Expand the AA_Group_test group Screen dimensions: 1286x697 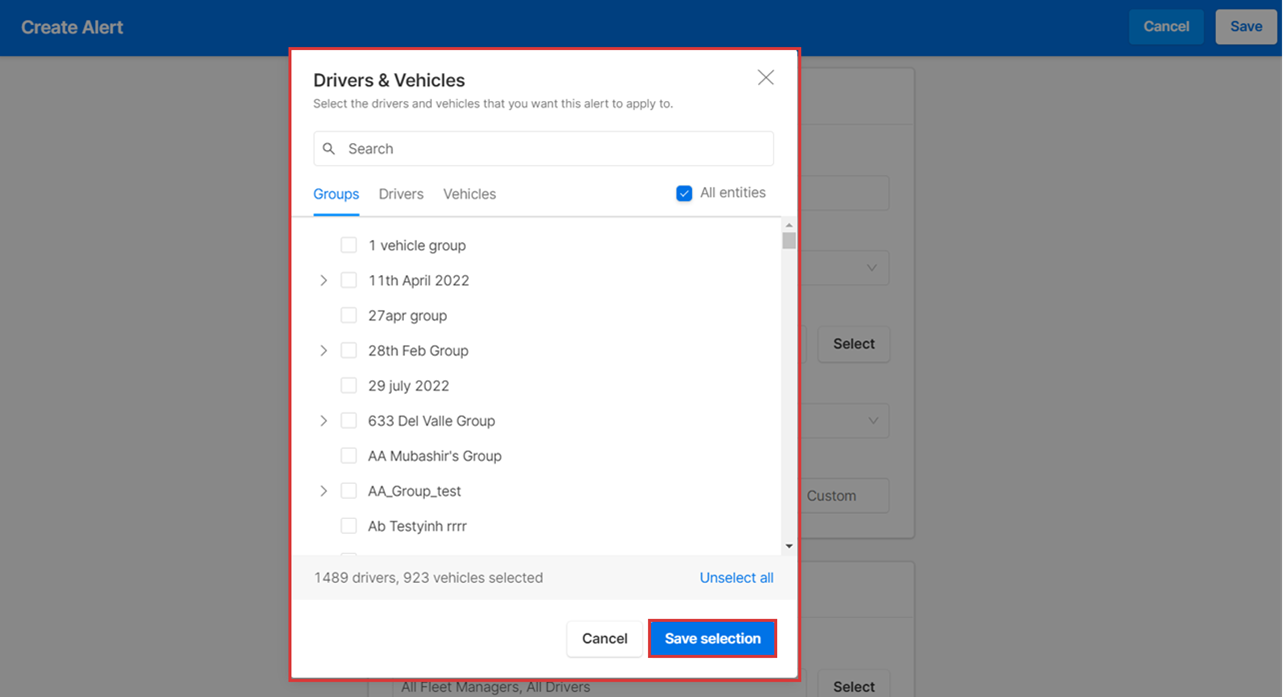[323, 491]
